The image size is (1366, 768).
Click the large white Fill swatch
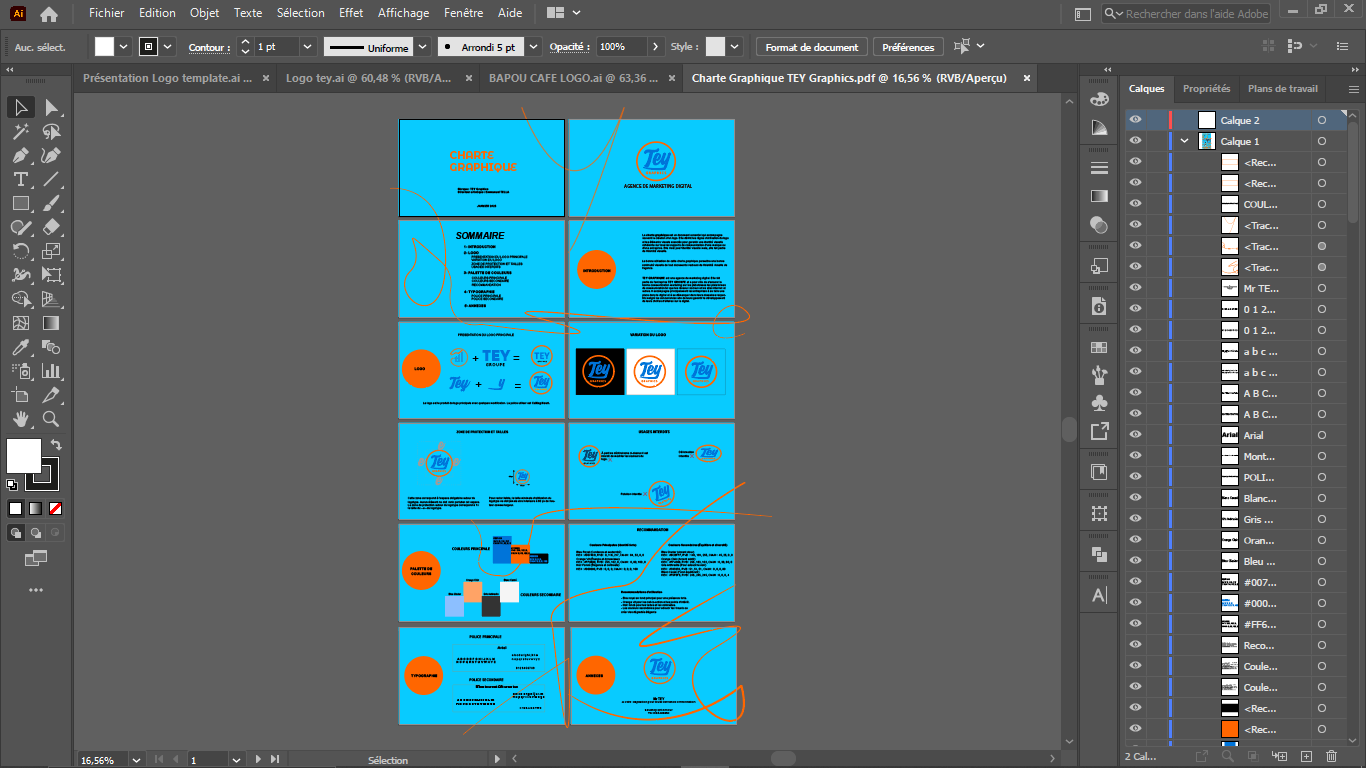pyautogui.click(x=24, y=455)
